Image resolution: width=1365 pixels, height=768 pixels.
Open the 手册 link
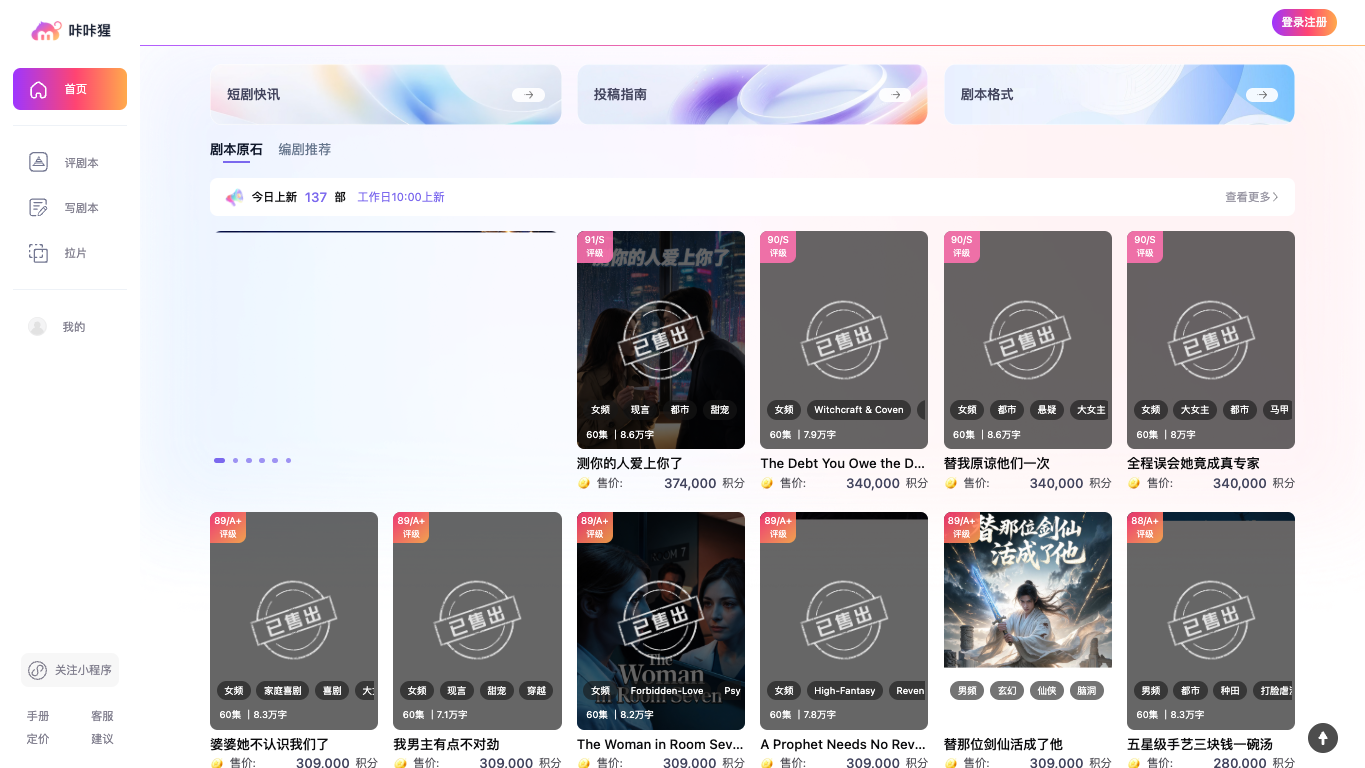pyautogui.click(x=38, y=716)
